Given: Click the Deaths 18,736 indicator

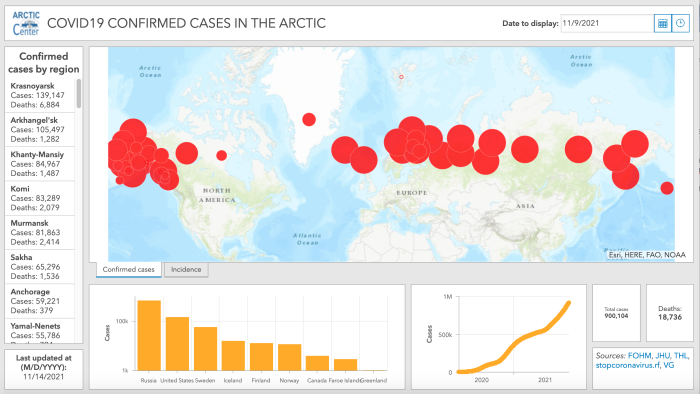Looking at the screenshot, I should pyautogui.click(x=670, y=313).
